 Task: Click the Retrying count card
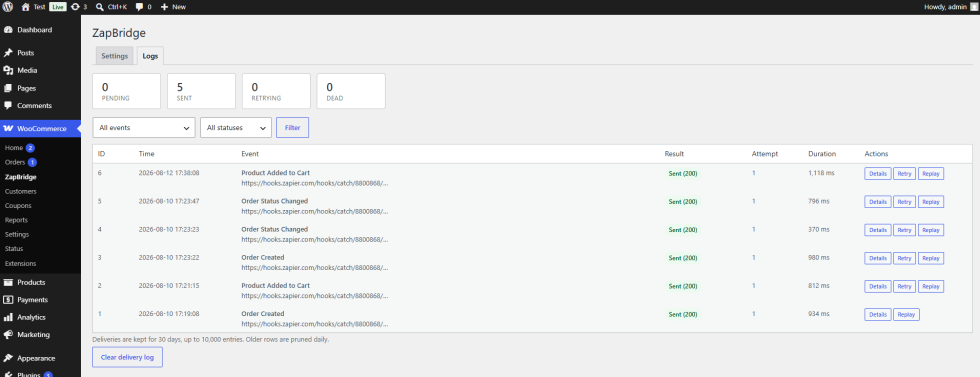pos(276,91)
